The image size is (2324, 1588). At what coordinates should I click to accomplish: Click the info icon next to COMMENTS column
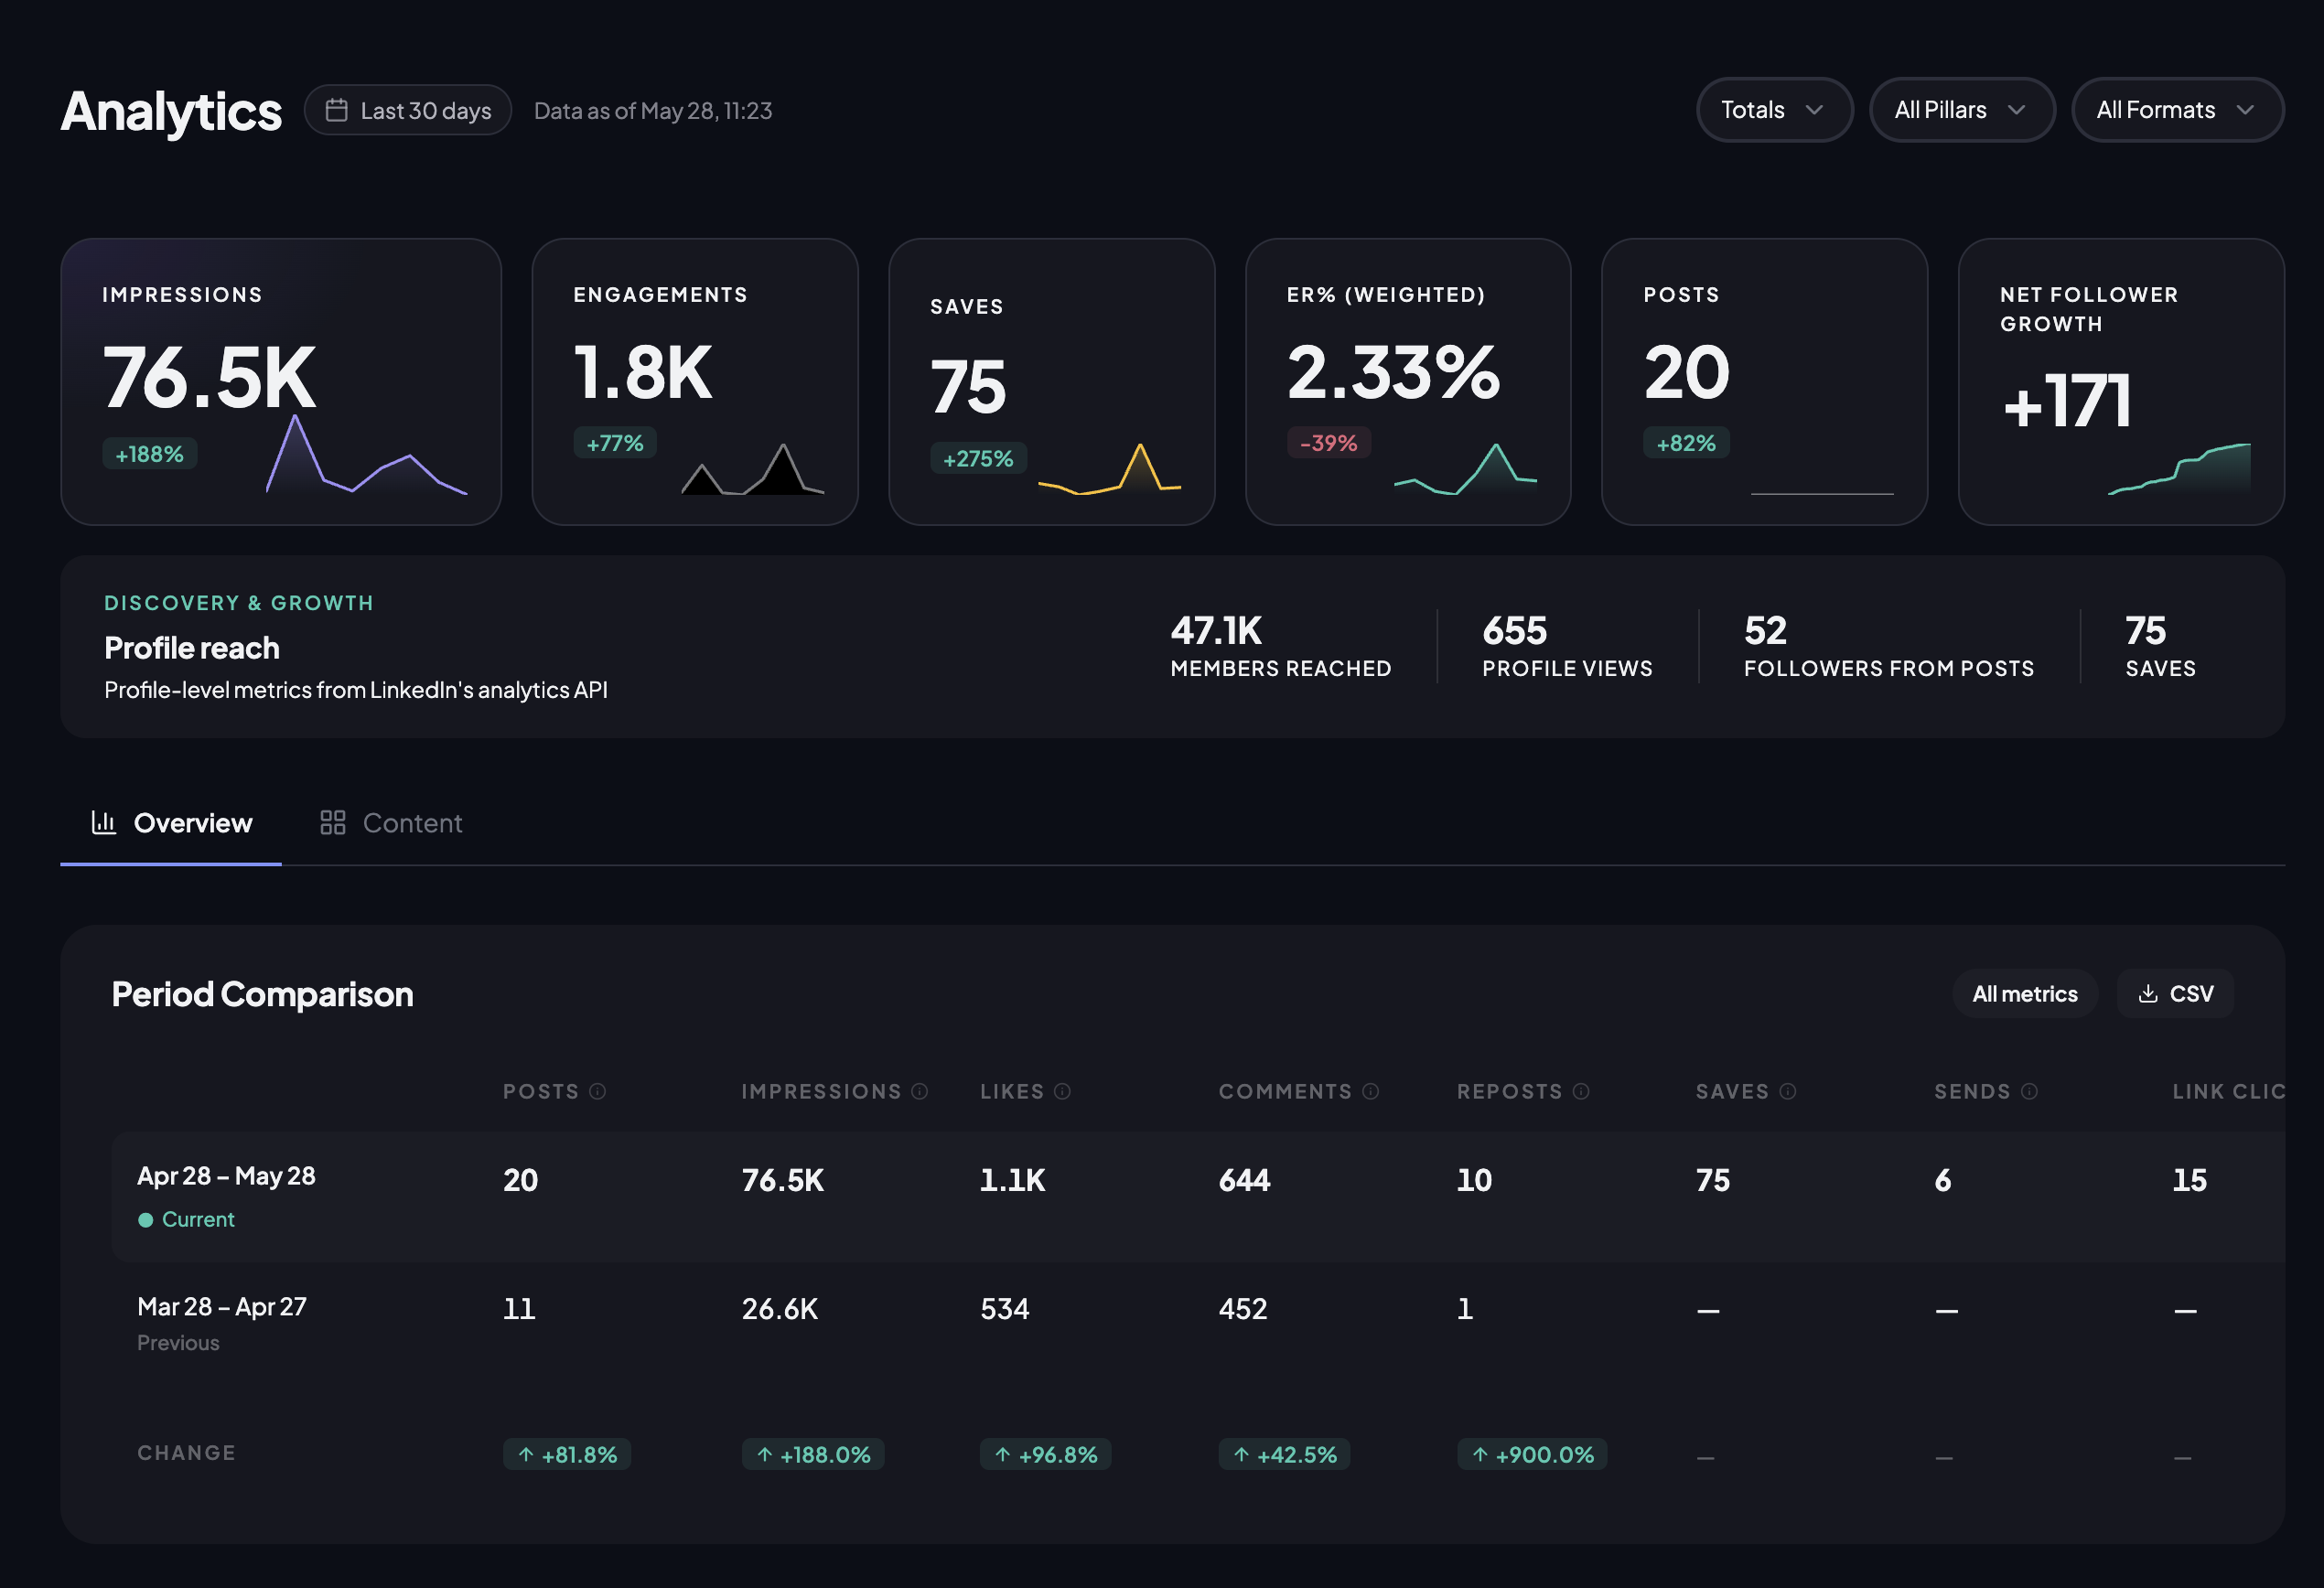pyautogui.click(x=1370, y=1091)
